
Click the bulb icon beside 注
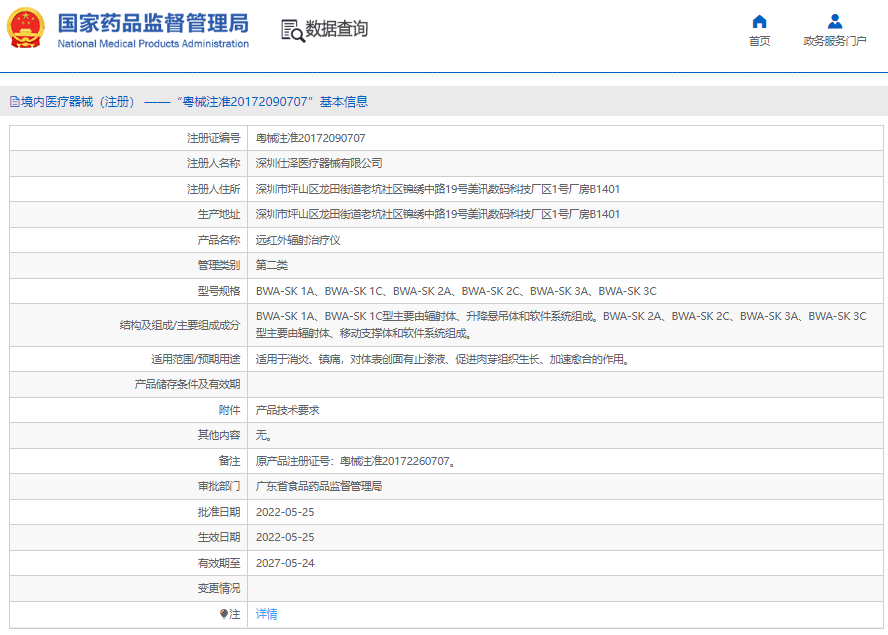pos(224,614)
